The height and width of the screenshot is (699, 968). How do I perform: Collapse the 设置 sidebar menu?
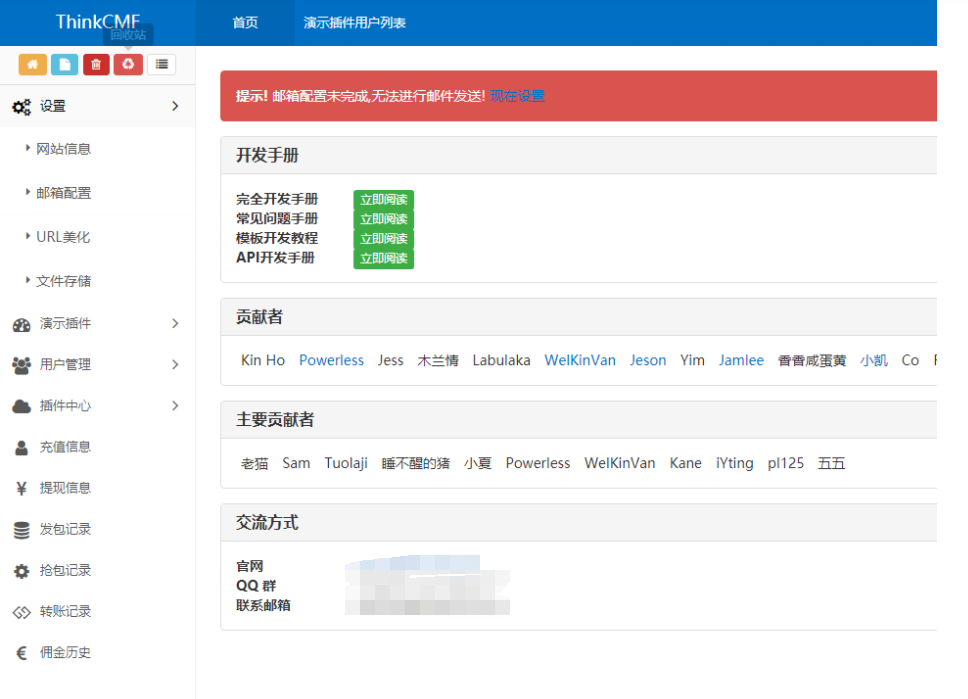[x=96, y=106]
